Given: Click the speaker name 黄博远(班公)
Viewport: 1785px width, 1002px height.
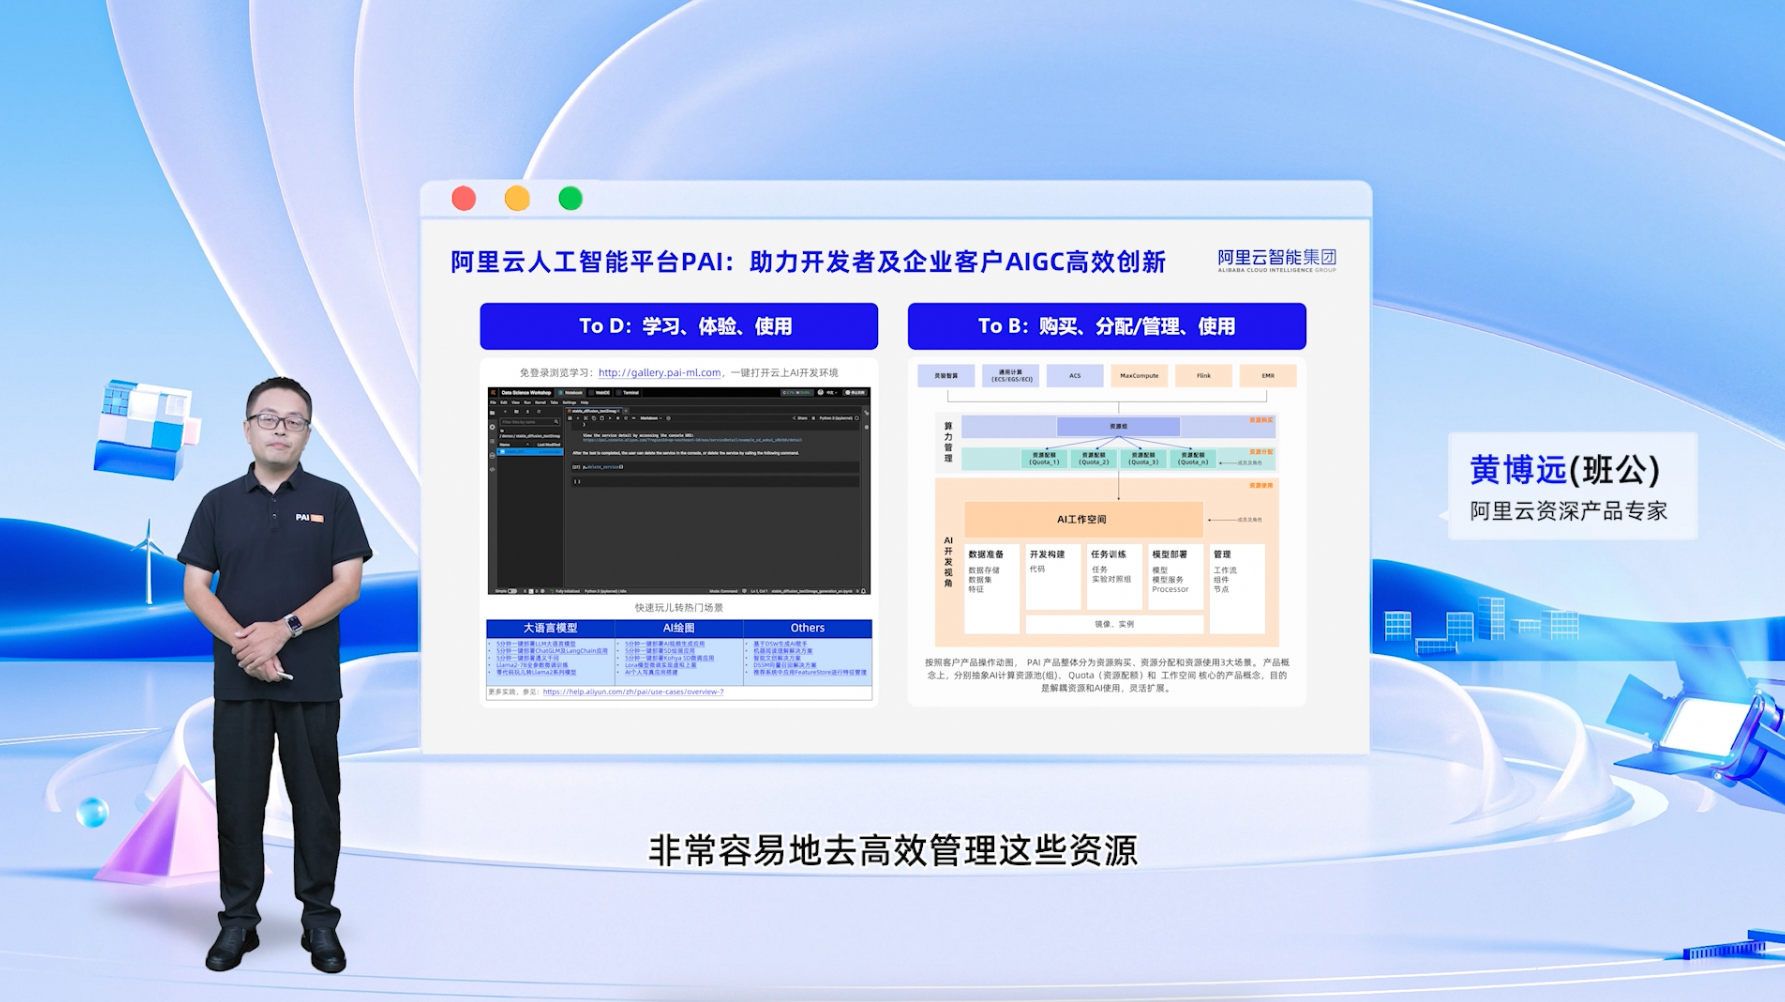Looking at the screenshot, I should coord(1564,469).
